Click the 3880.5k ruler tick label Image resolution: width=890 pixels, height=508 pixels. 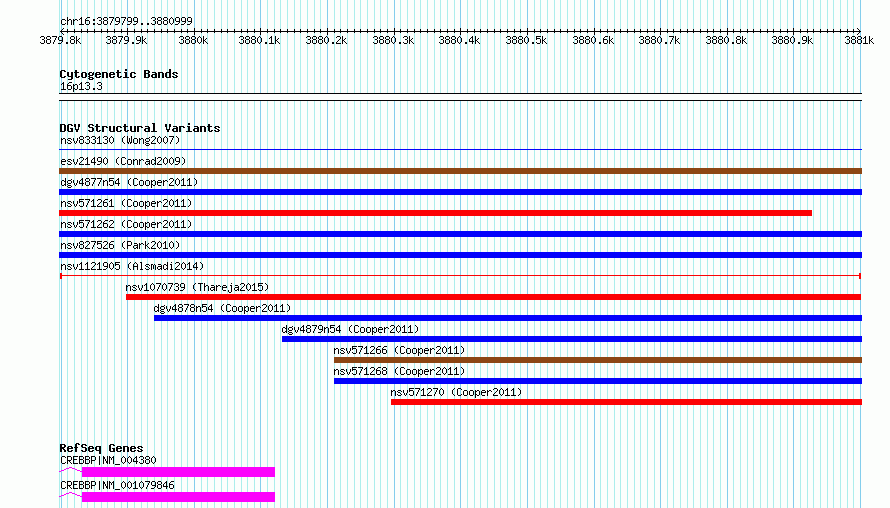tap(526, 40)
